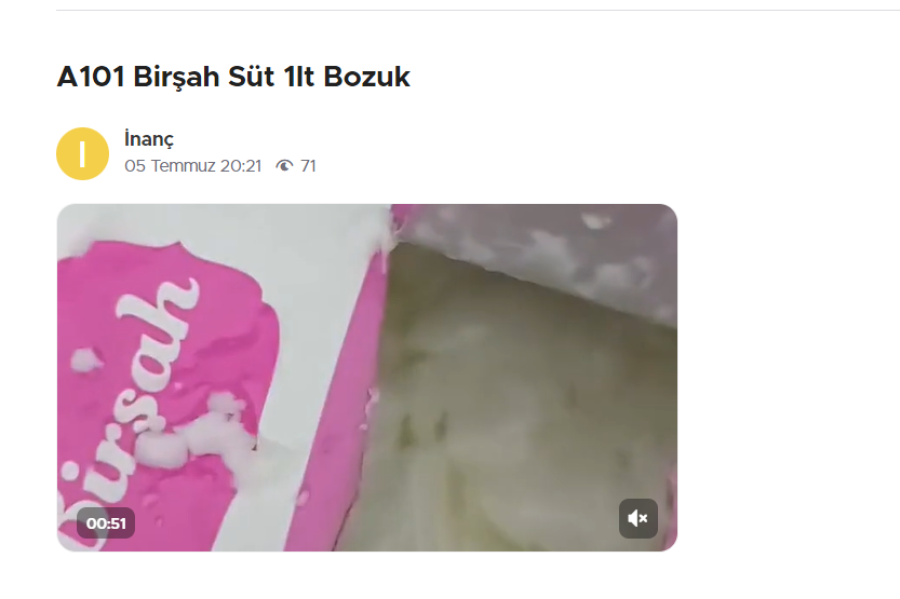Click the word Bozuk in the title
900x599 pixels.
click(367, 76)
